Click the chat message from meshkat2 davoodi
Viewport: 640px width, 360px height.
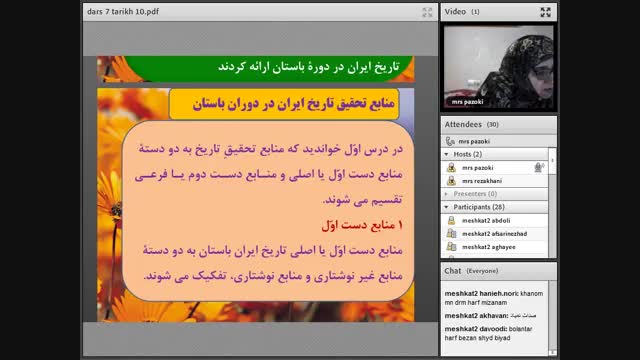[x=488, y=333]
